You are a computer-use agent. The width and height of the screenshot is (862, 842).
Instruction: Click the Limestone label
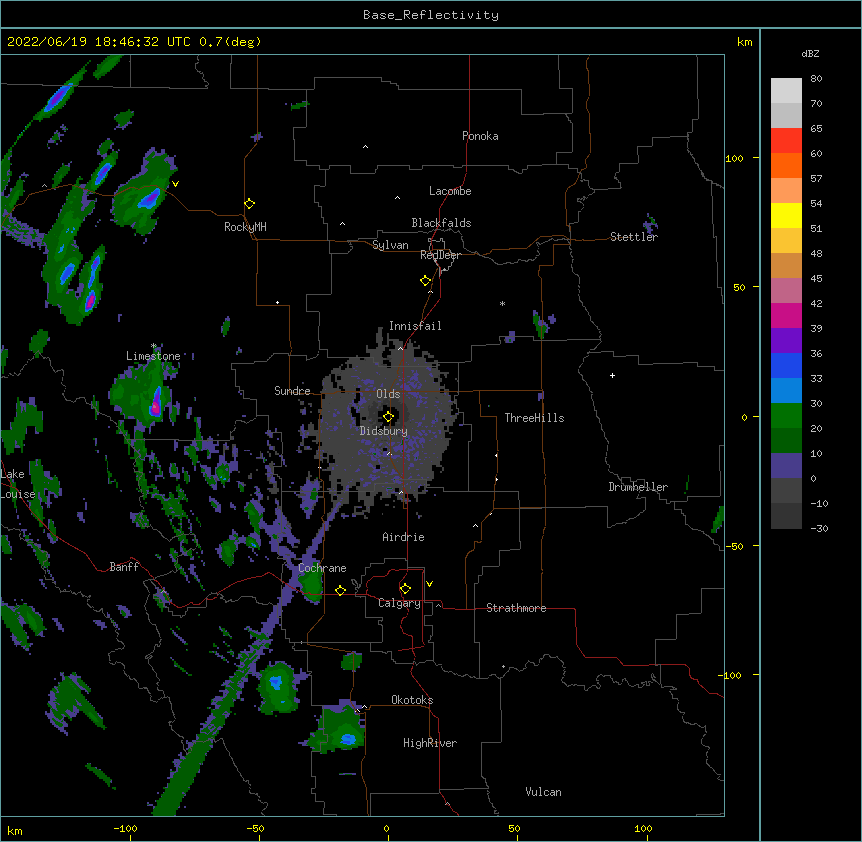pos(153,356)
